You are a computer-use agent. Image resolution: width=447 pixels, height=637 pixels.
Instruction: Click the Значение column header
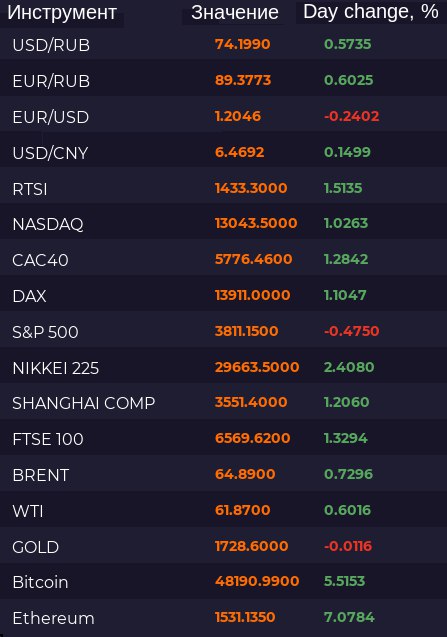click(x=234, y=13)
